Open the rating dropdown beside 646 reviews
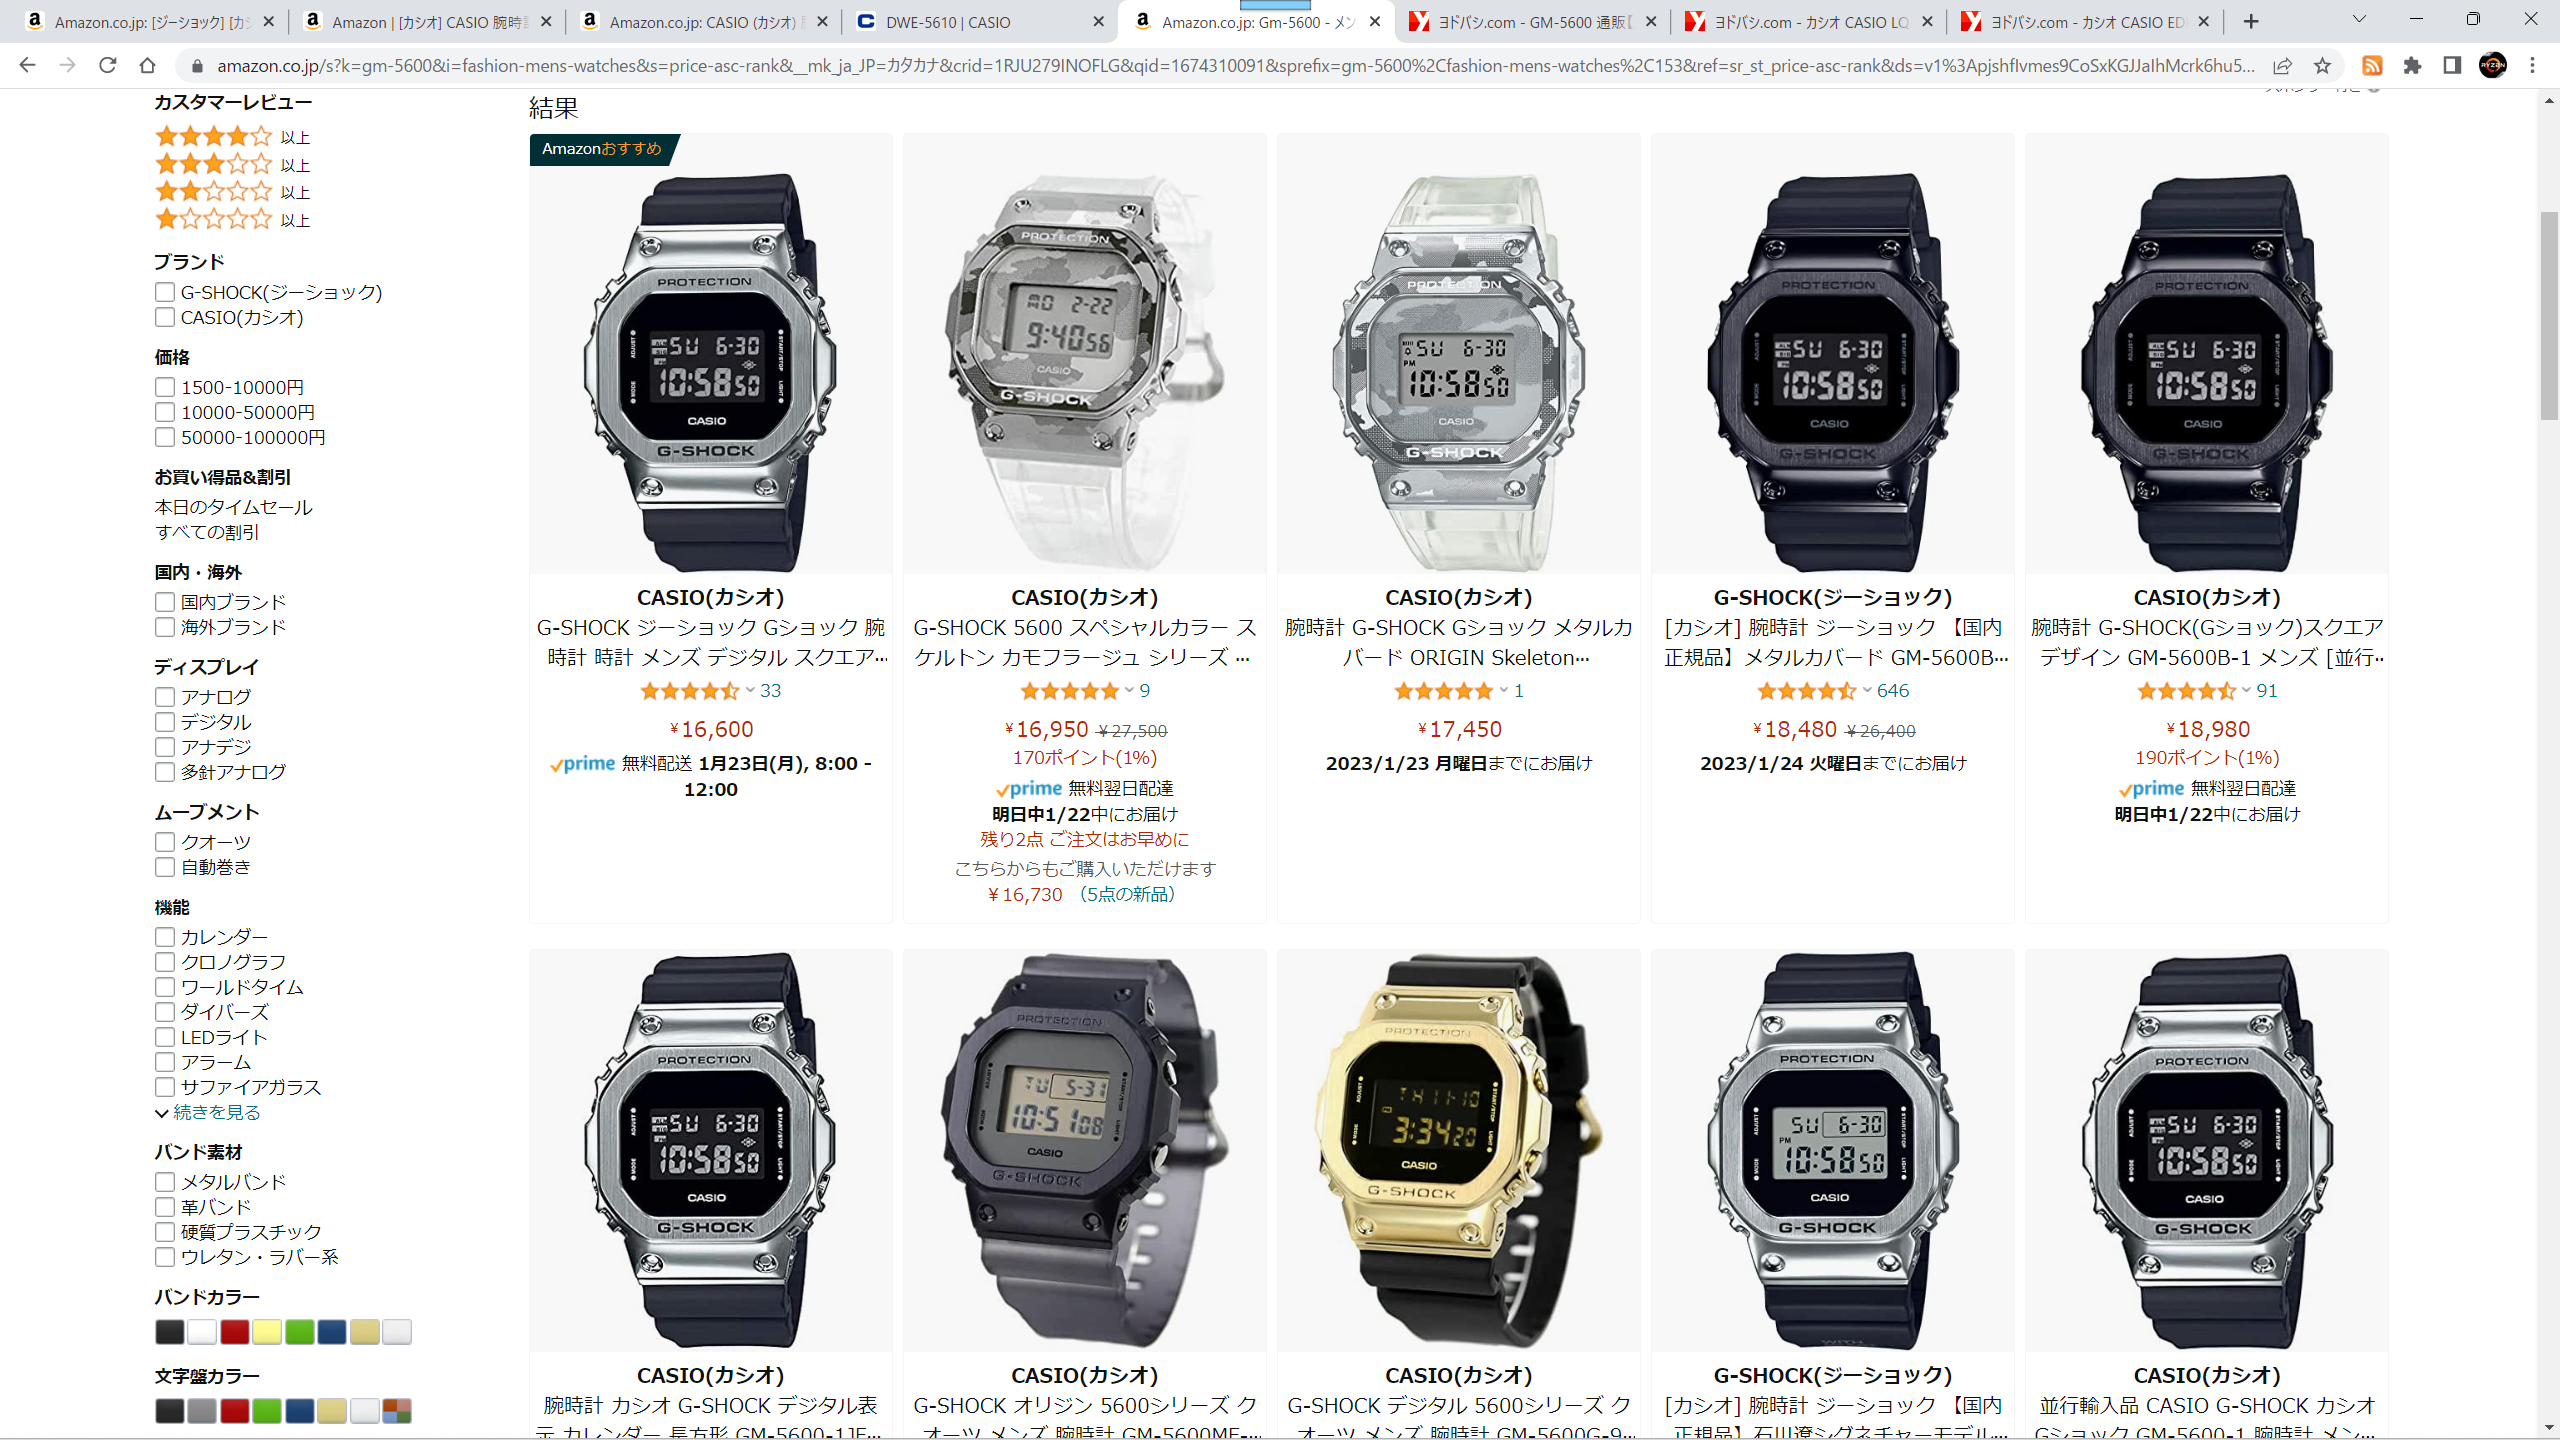Screen dimensions: 2560x1440 (1866, 690)
